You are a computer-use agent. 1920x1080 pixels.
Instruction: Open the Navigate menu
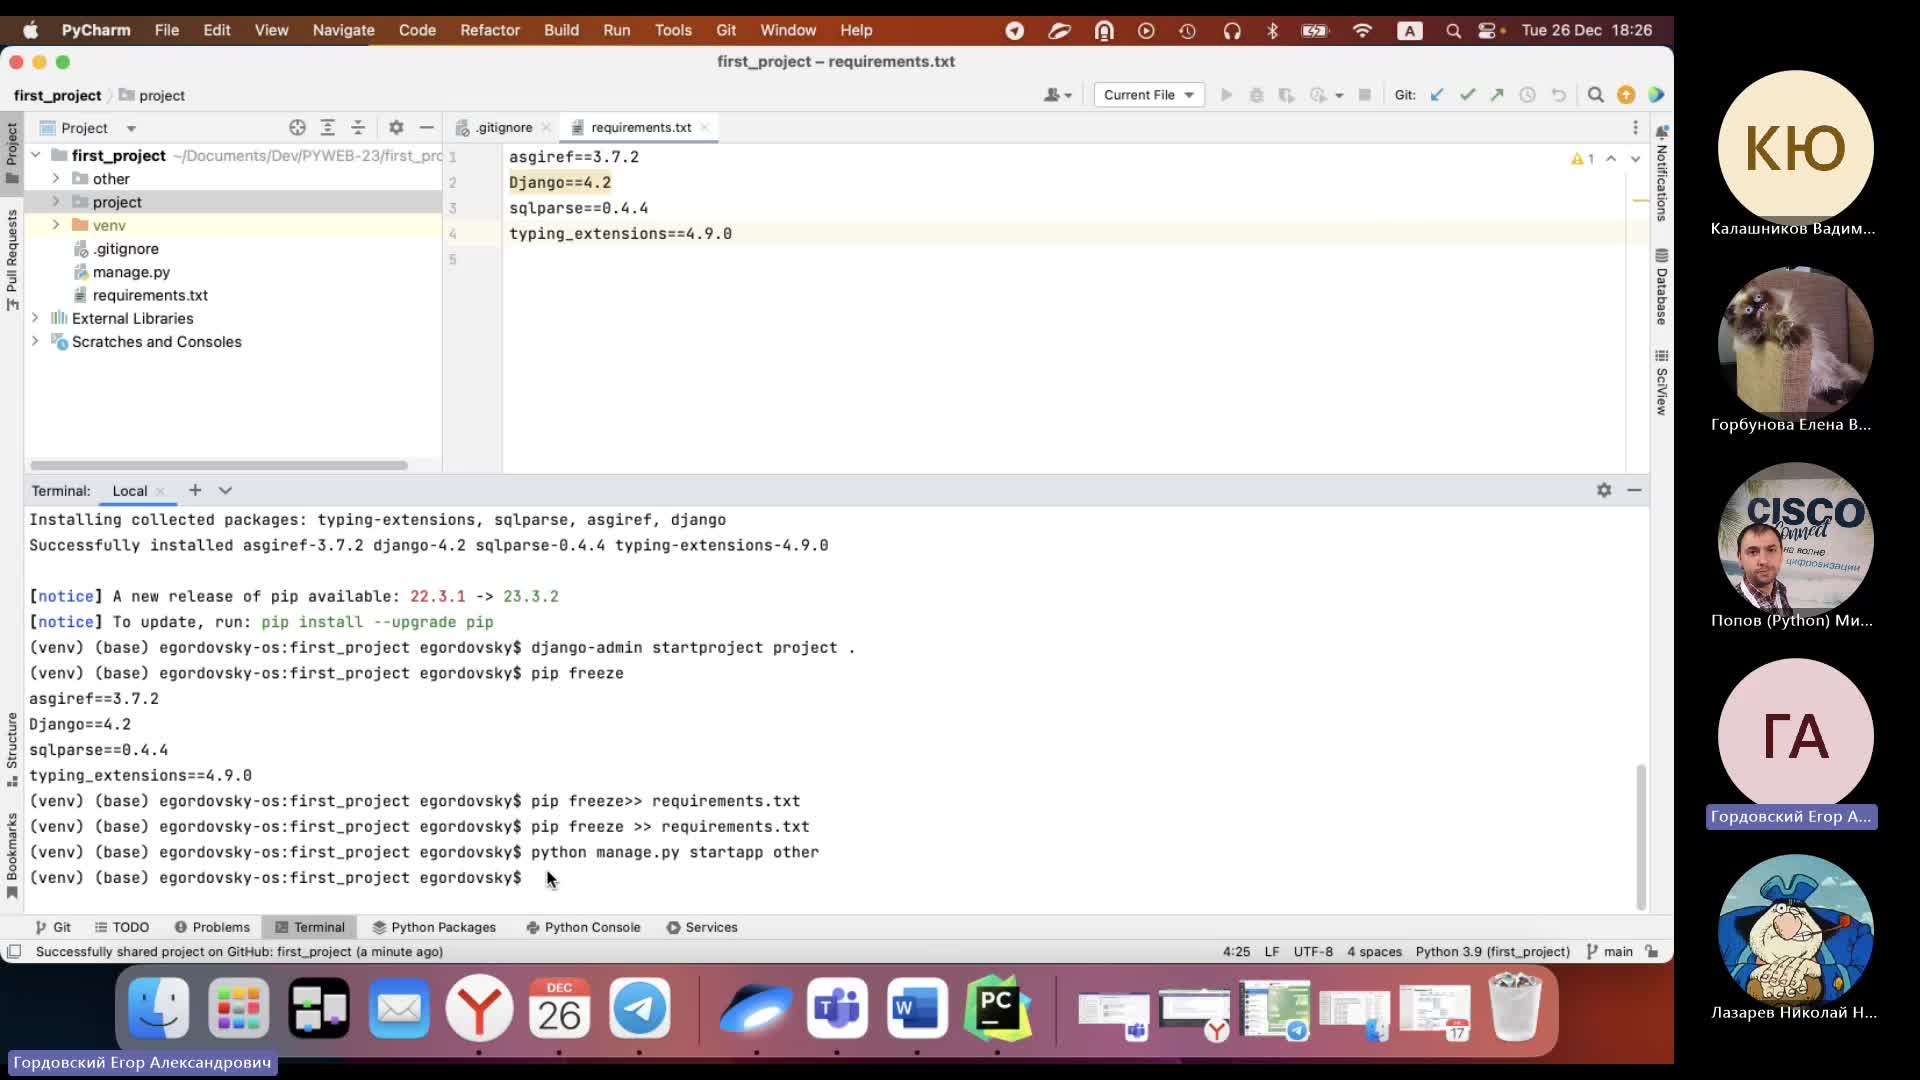click(343, 30)
